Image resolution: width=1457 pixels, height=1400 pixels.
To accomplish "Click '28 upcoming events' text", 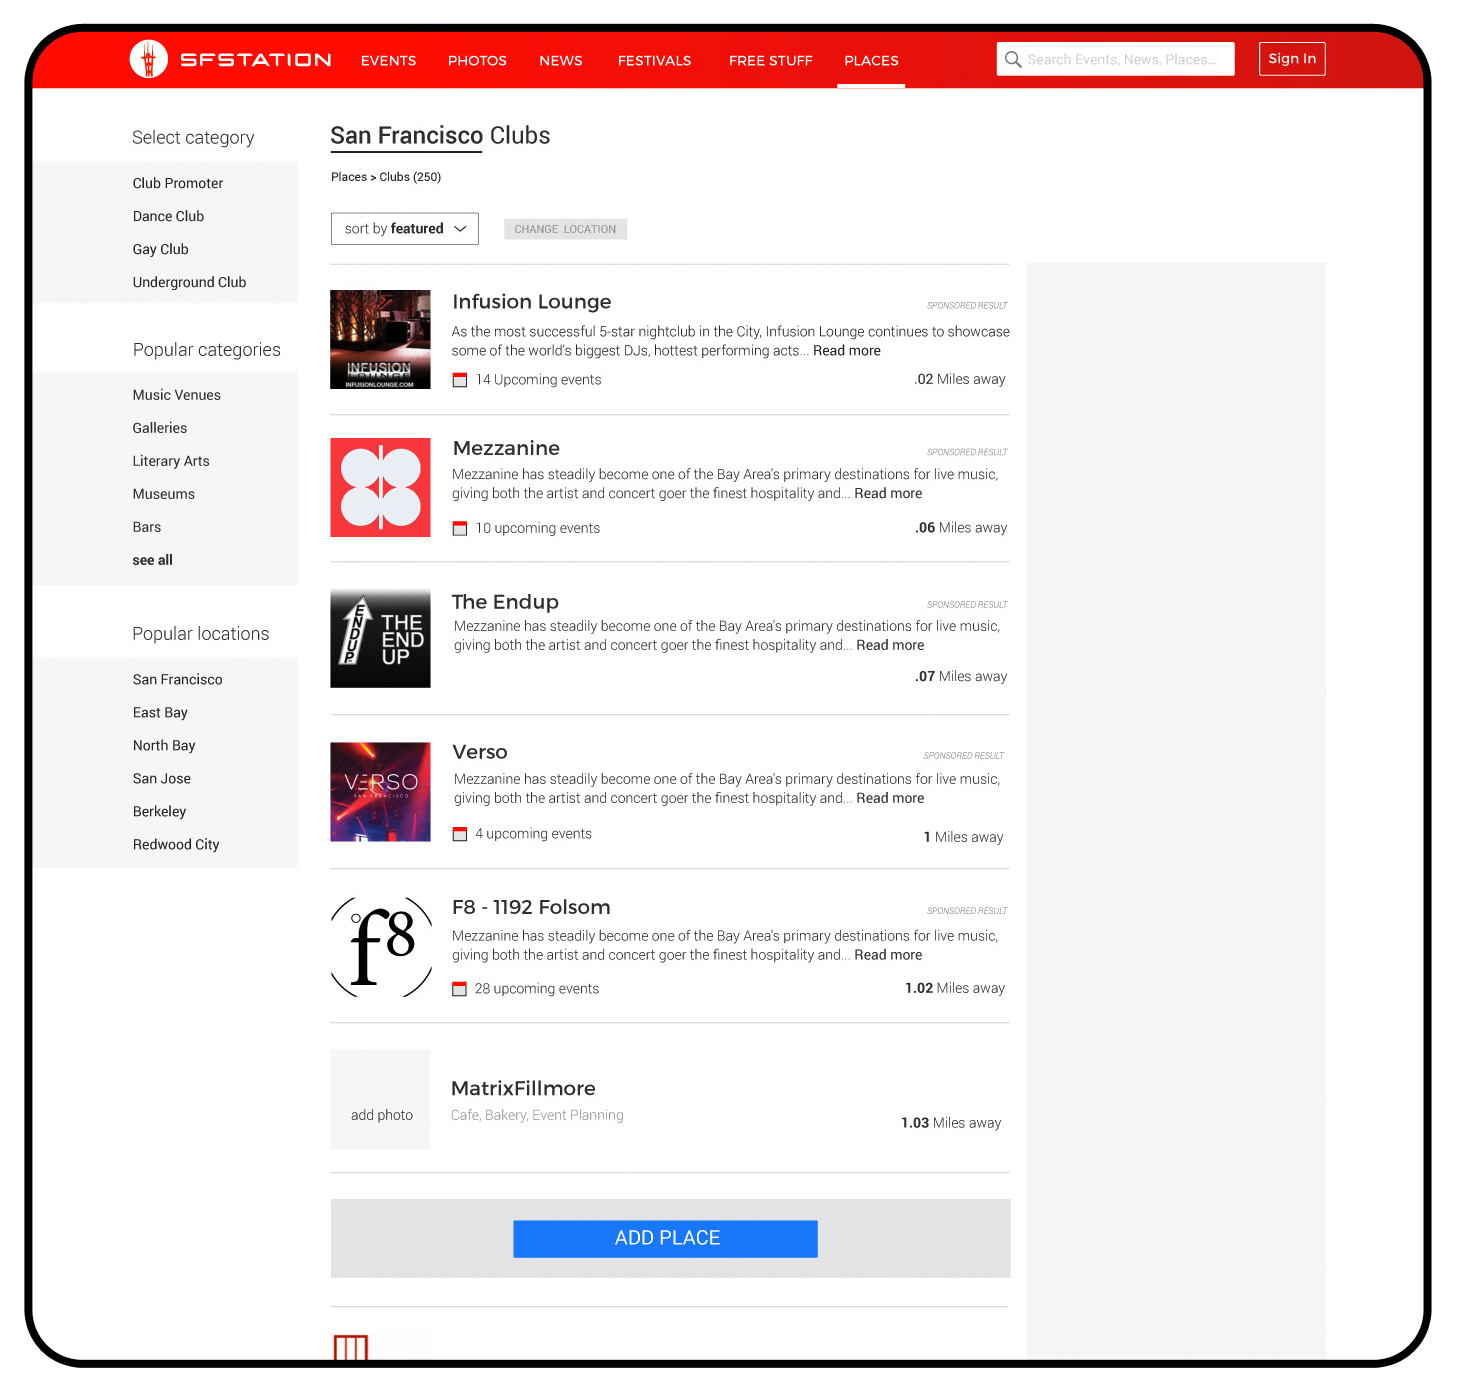I will click(x=537, y=989).
